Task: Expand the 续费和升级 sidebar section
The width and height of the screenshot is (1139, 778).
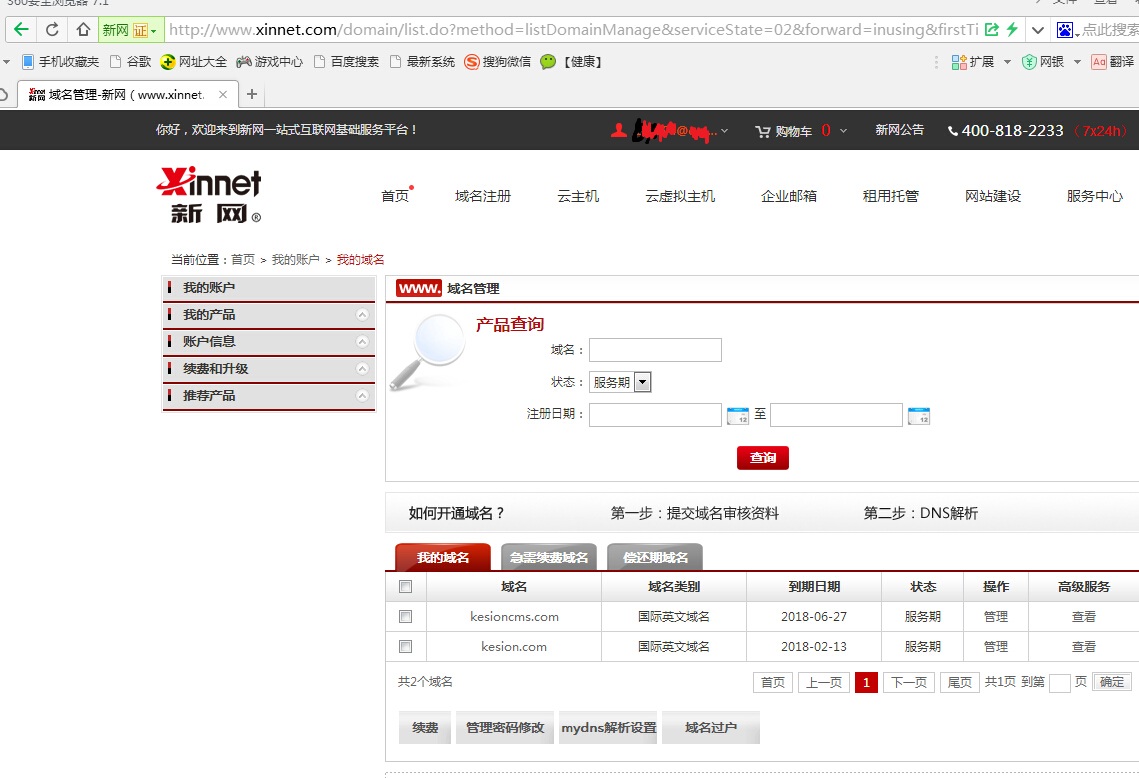Action: (362, 368)
